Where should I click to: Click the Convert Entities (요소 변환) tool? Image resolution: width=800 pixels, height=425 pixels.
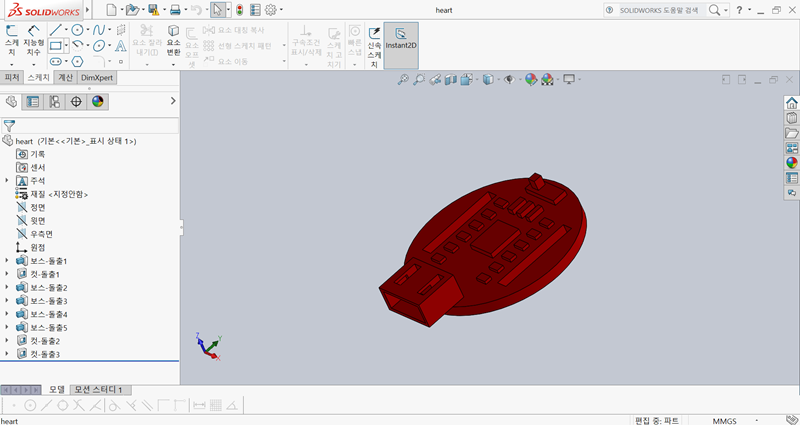point(173,40)
